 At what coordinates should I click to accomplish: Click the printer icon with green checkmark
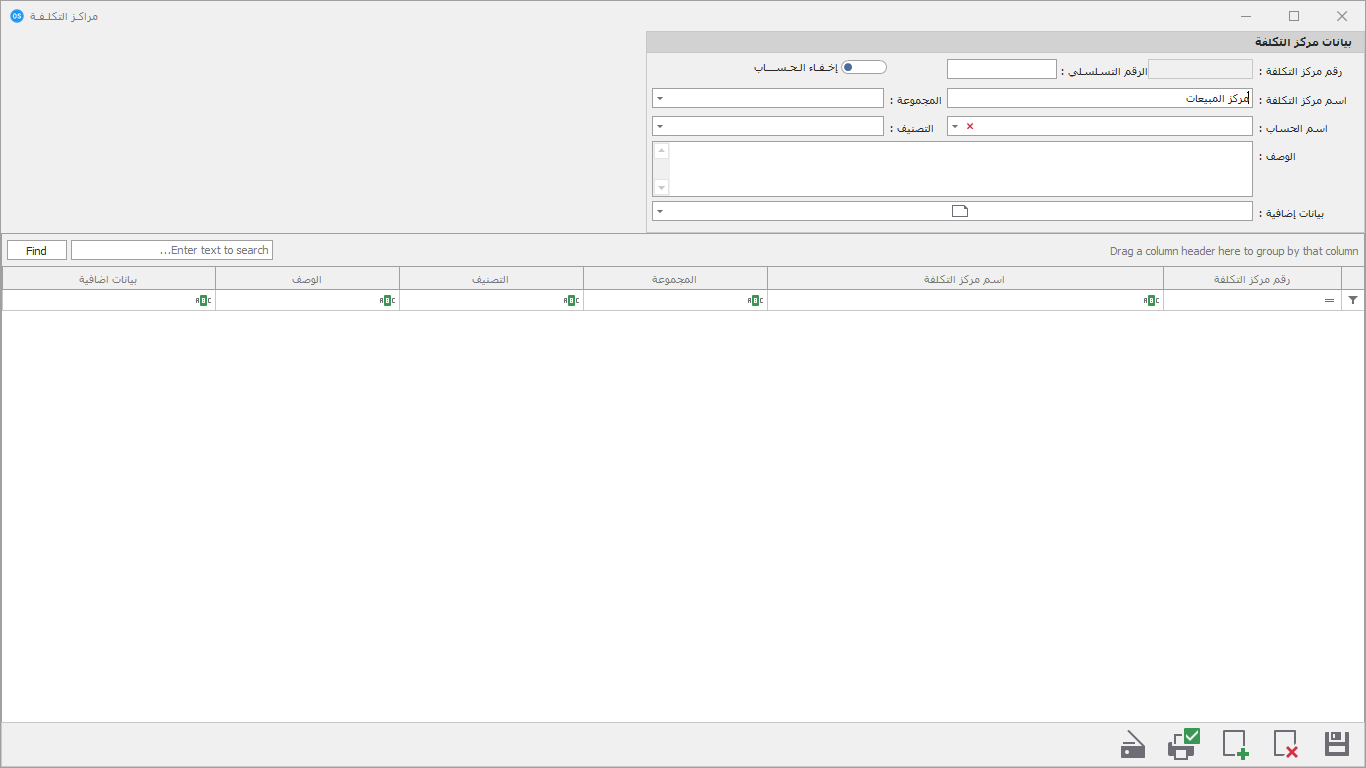click(1183, 744)
